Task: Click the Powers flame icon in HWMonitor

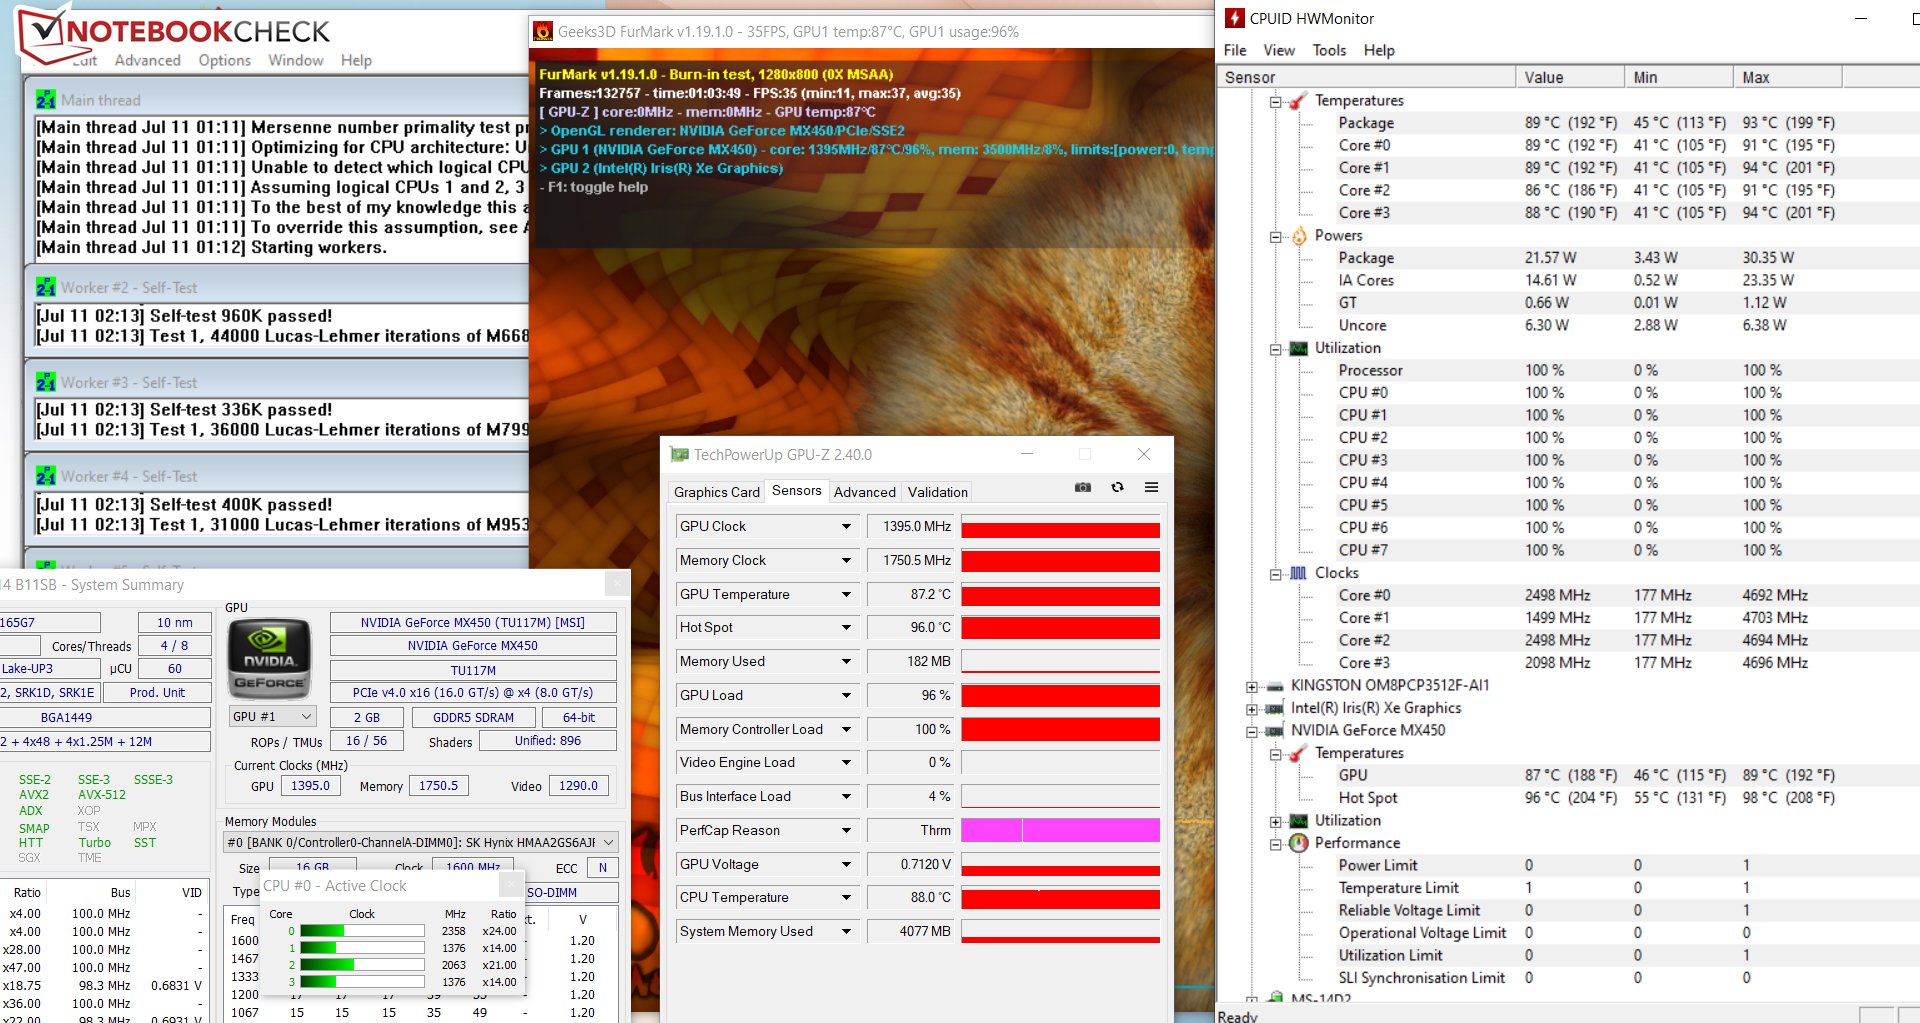Action: click(x=1299, y=236)
